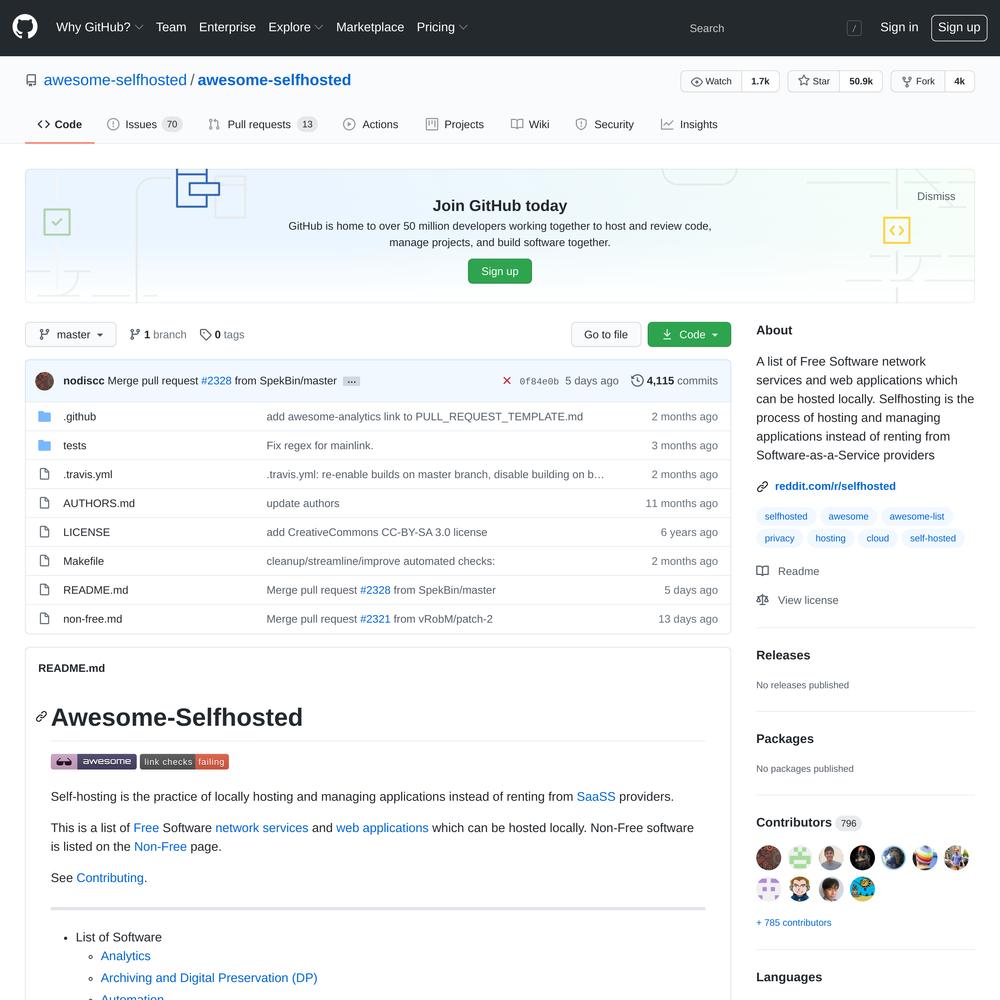The width and height of the screenshot is (1000, 1000).
Task: Star the awesome-selfhosted repository
Action: 814,82
